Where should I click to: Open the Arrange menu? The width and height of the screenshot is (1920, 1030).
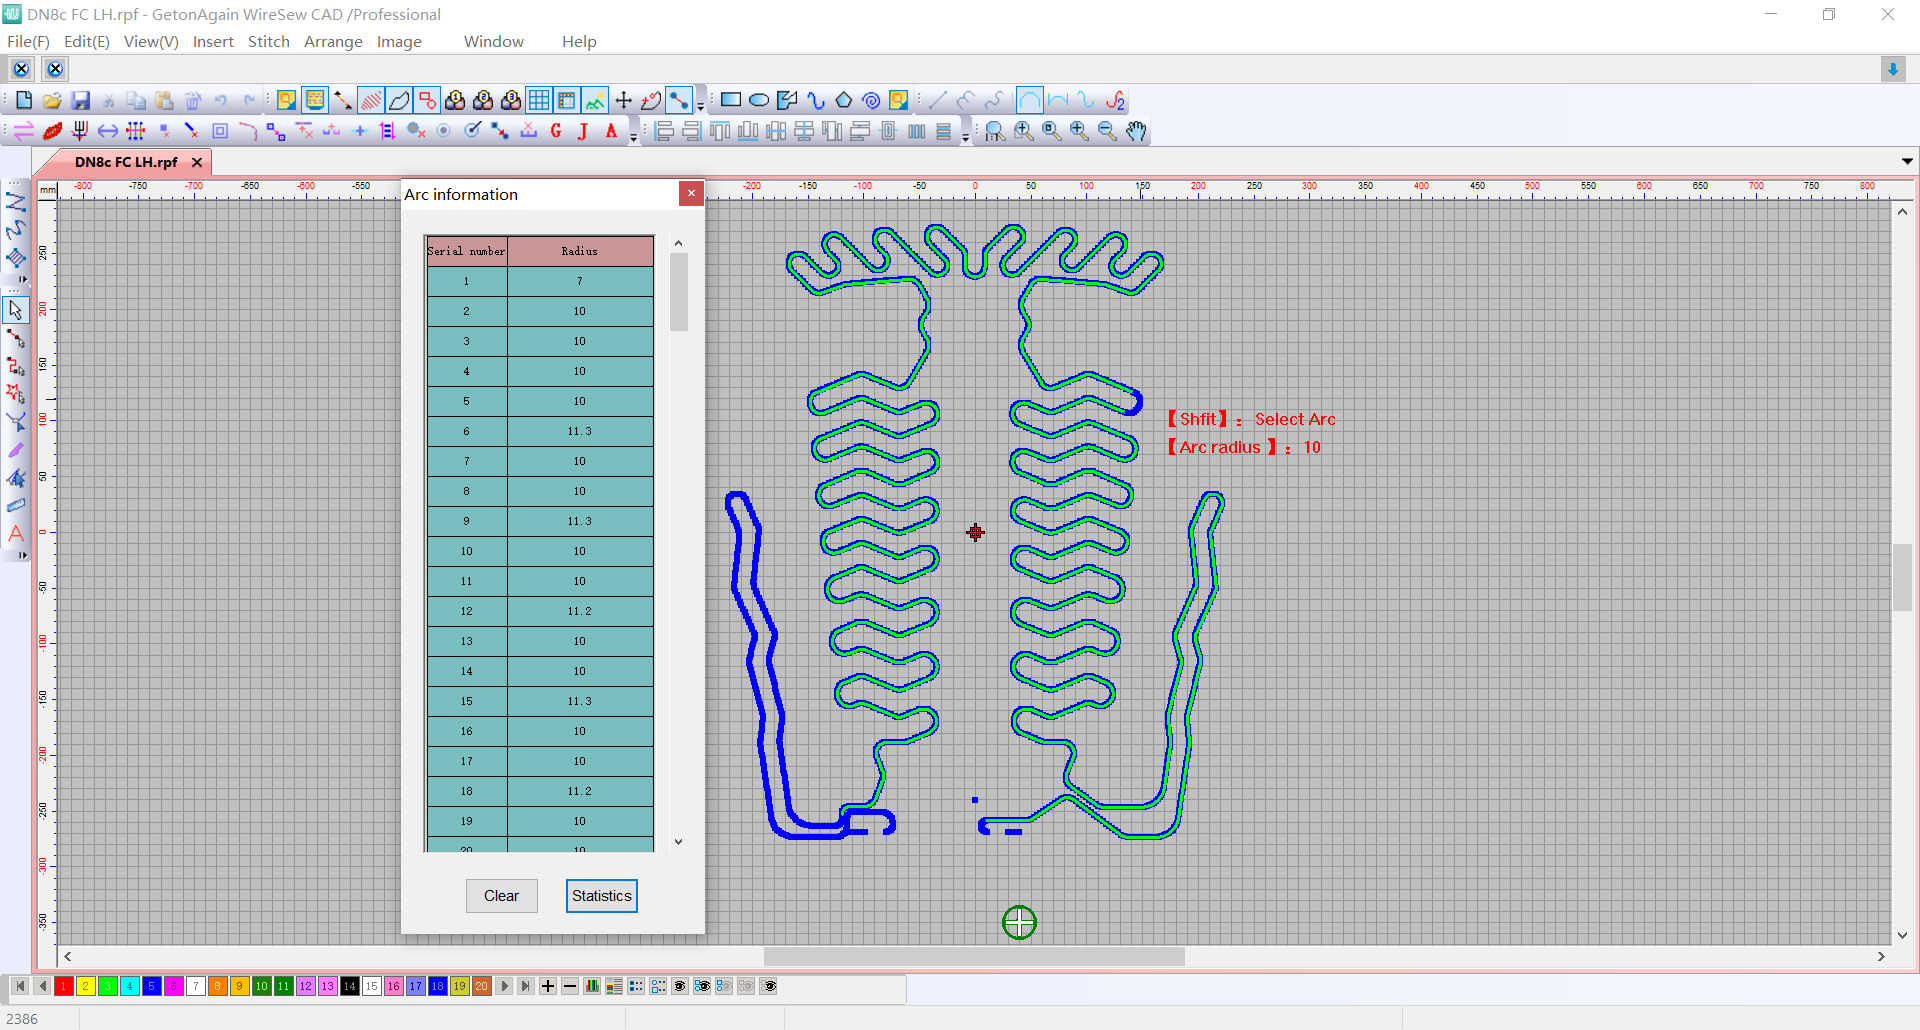pyautogui.click(x=333, y=42)
